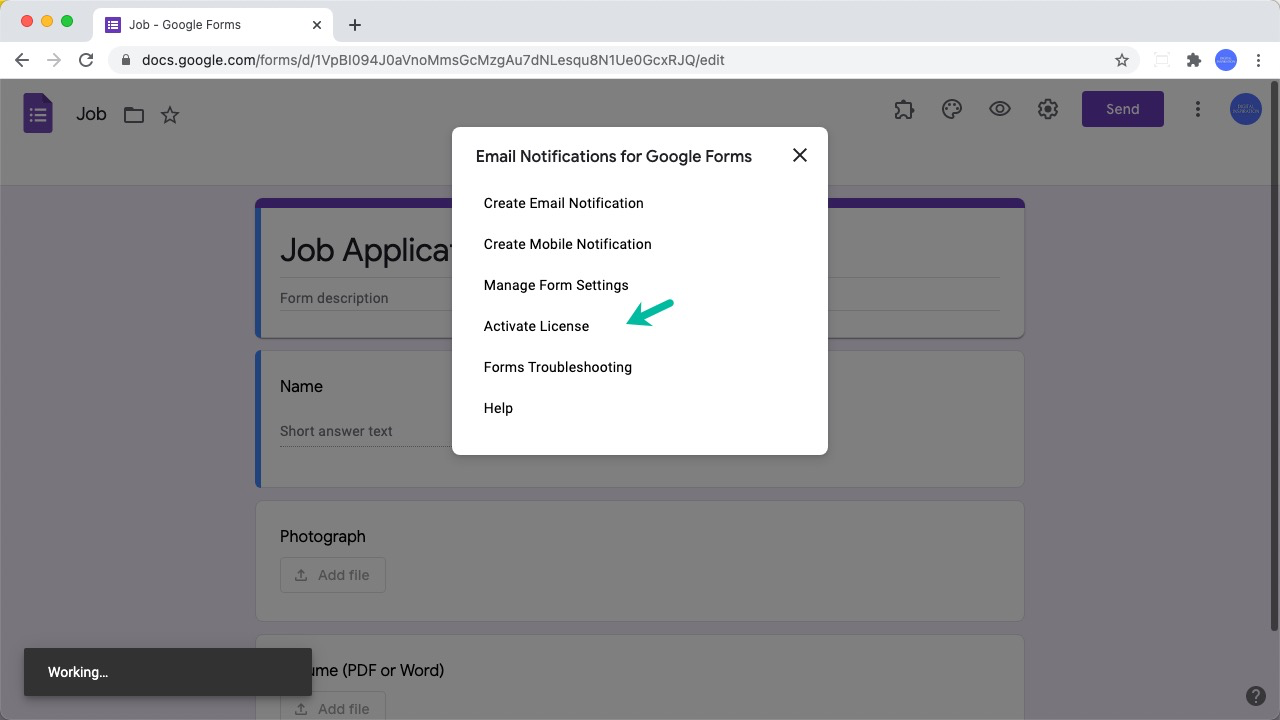Click the Working notification toast
Image resolution: width=1280 pixels, height=720 pixels.
pos(168,672)
